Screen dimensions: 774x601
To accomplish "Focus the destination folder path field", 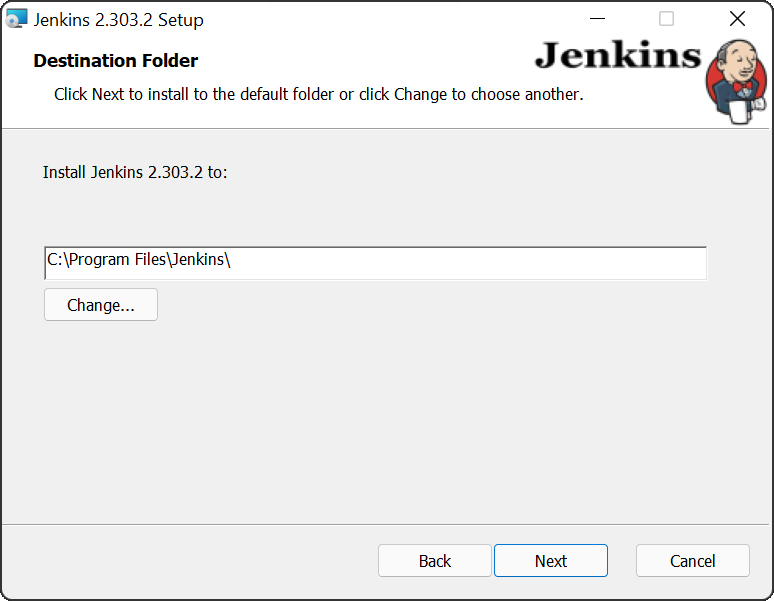I will (x=375, y=263).
